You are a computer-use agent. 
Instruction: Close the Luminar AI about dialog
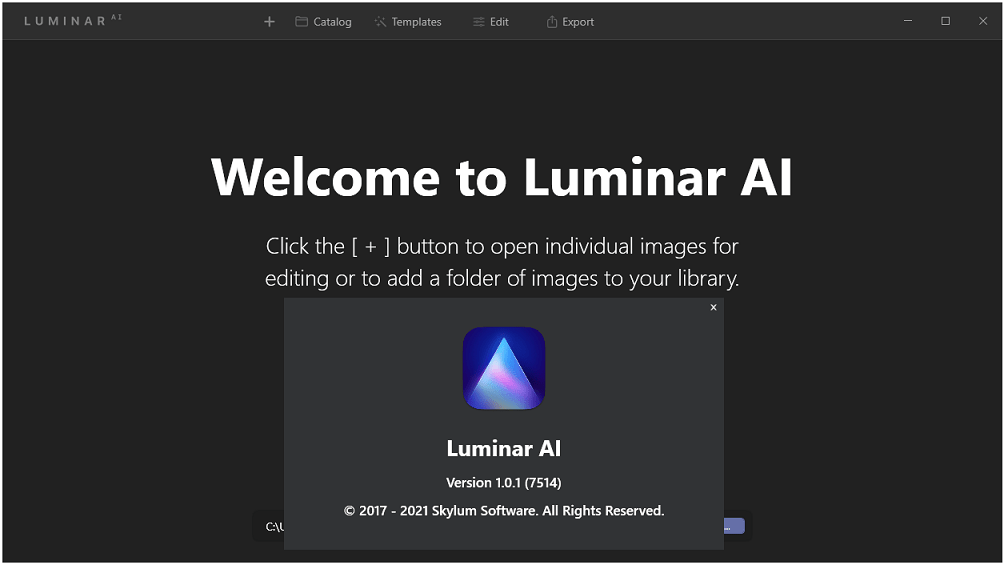tap(713, 307)
